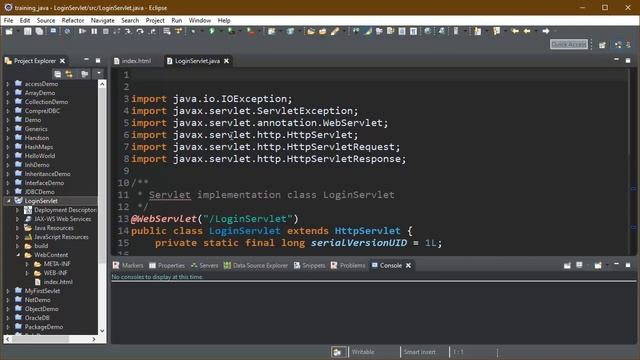Open the New icon's dropdown arrow
The width and height of the screenshot is (640, 360).
(18, 31)
